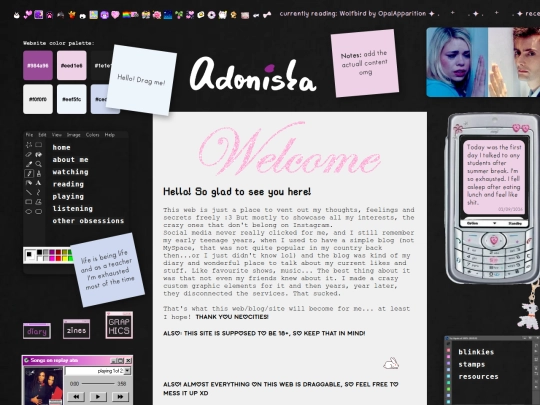The width and height of the screenshot is (540, 405).
Task: Open the Image menu in paint window
Action: 73,135
